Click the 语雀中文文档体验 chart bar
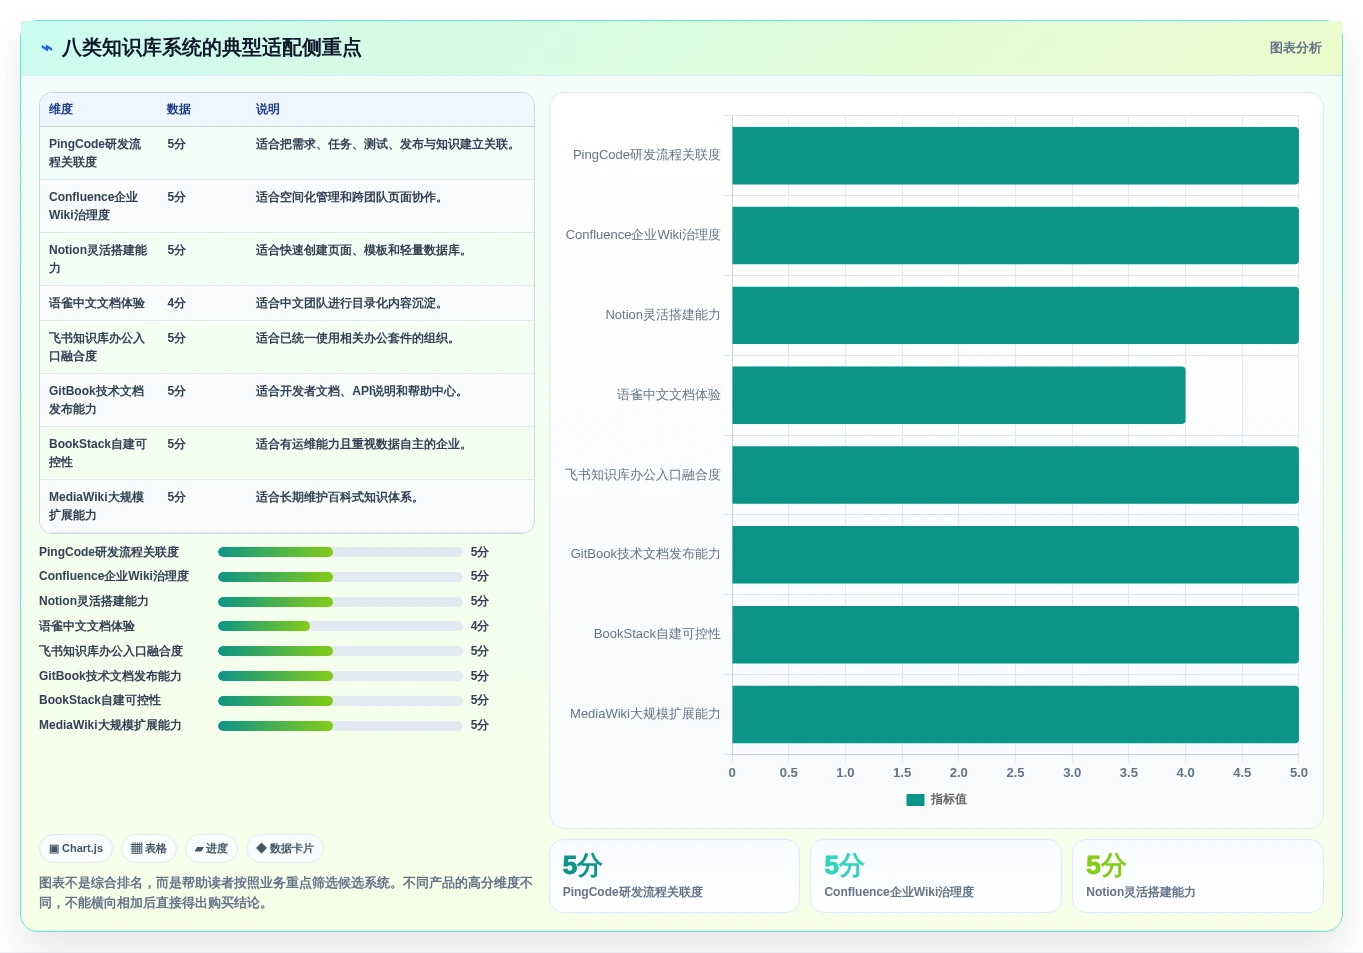The image size is (1363, 953). click(959, 395)
